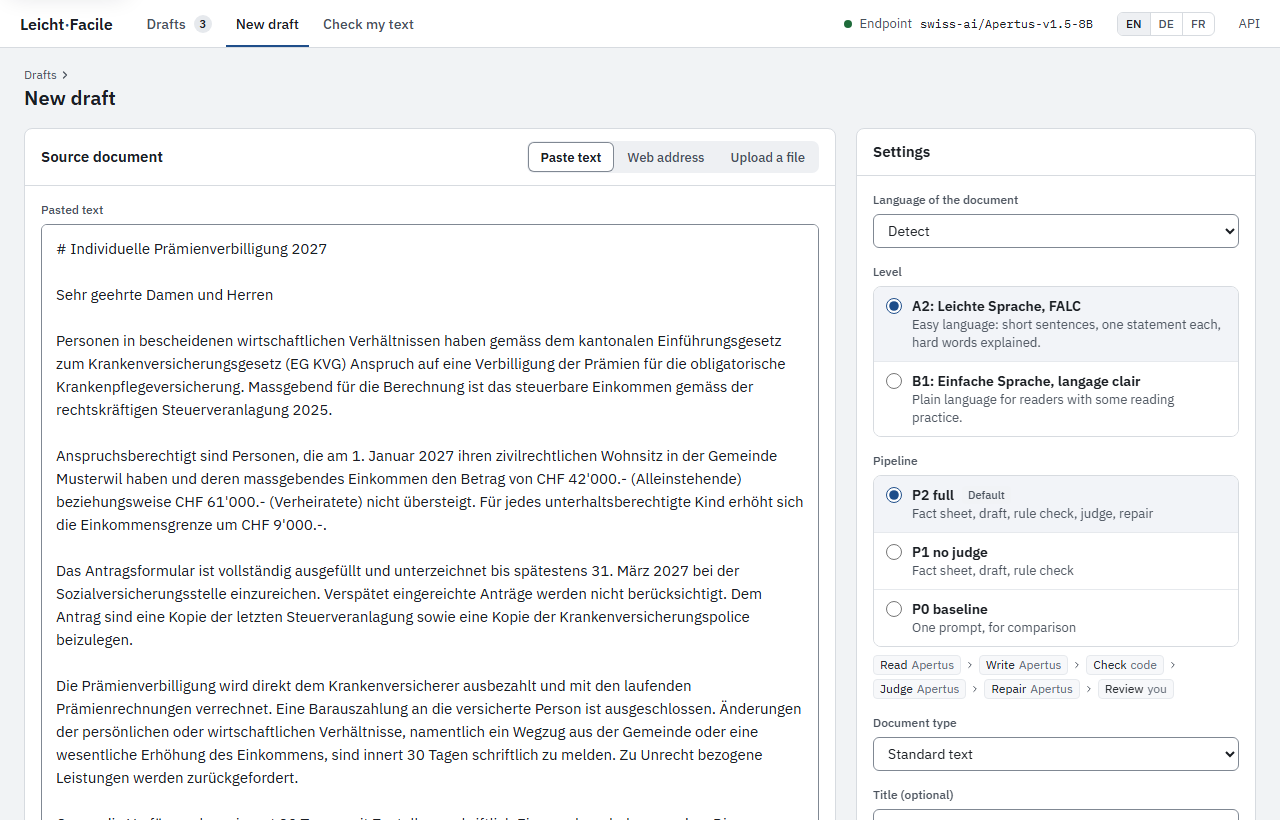The image size is (1280, 820).
Task: Click the Default badge next to P2 full
Action: [986, 495]
